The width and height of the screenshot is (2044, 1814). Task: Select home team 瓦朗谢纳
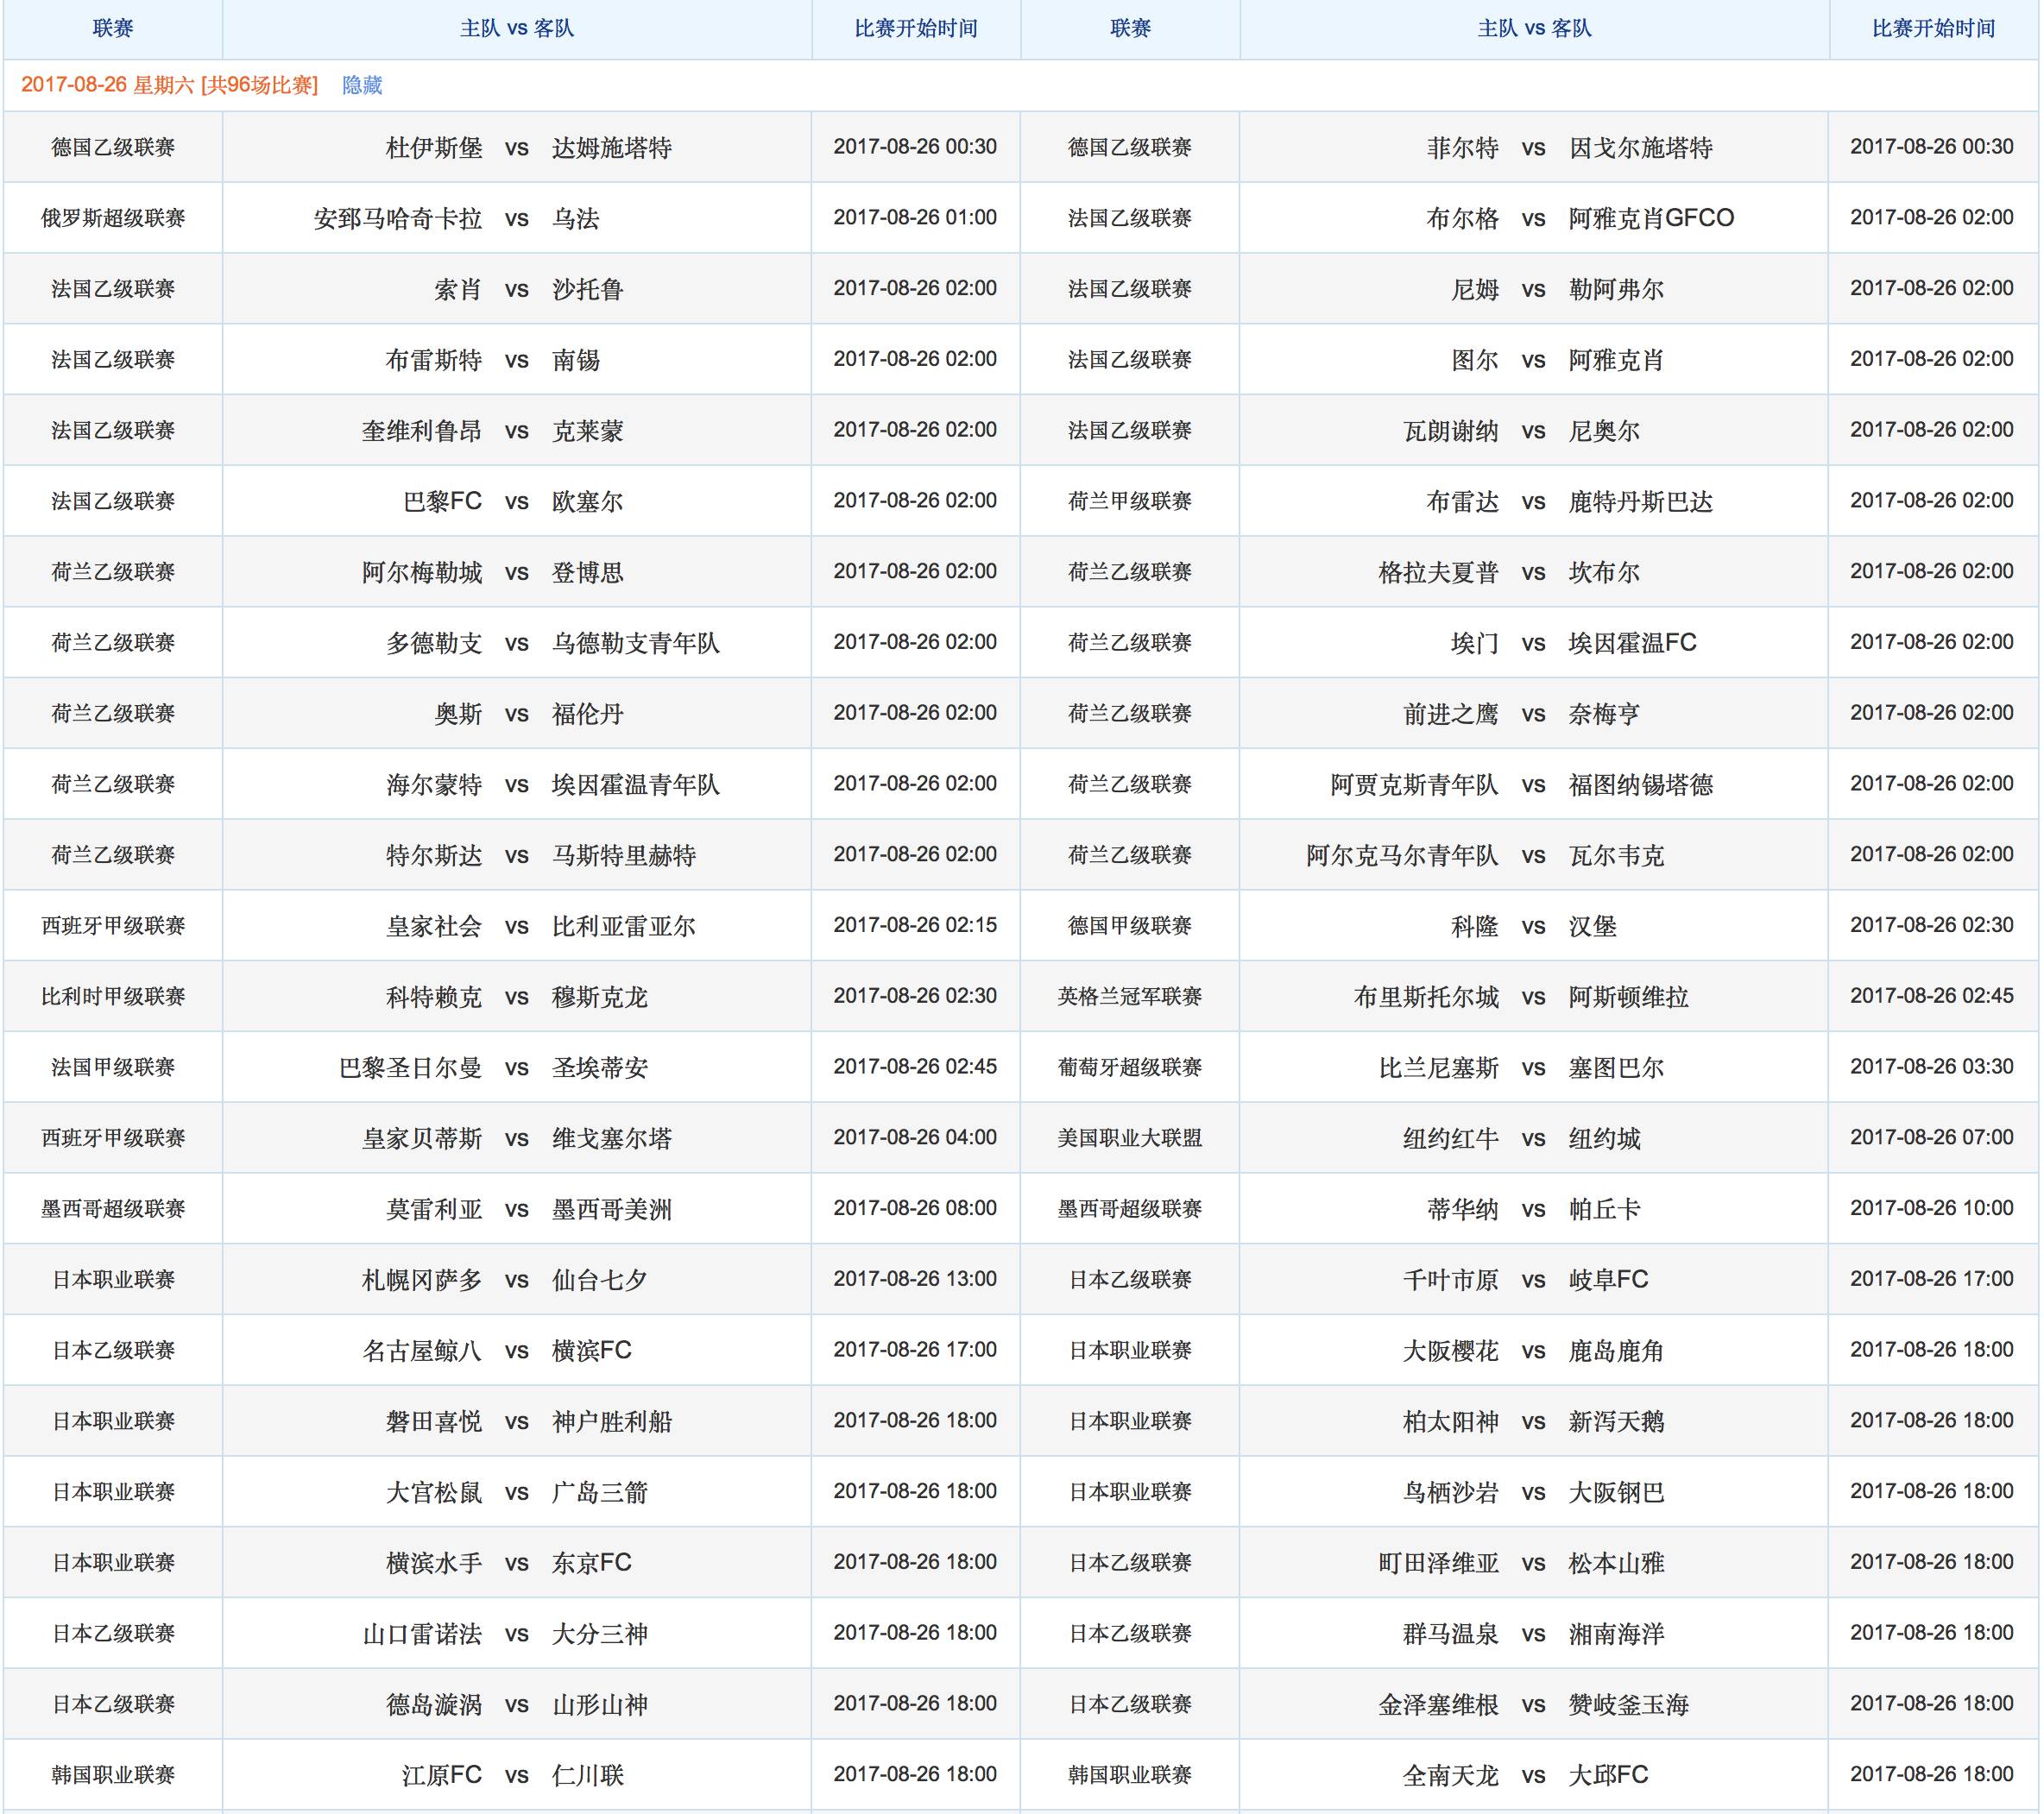[1451, 431]
